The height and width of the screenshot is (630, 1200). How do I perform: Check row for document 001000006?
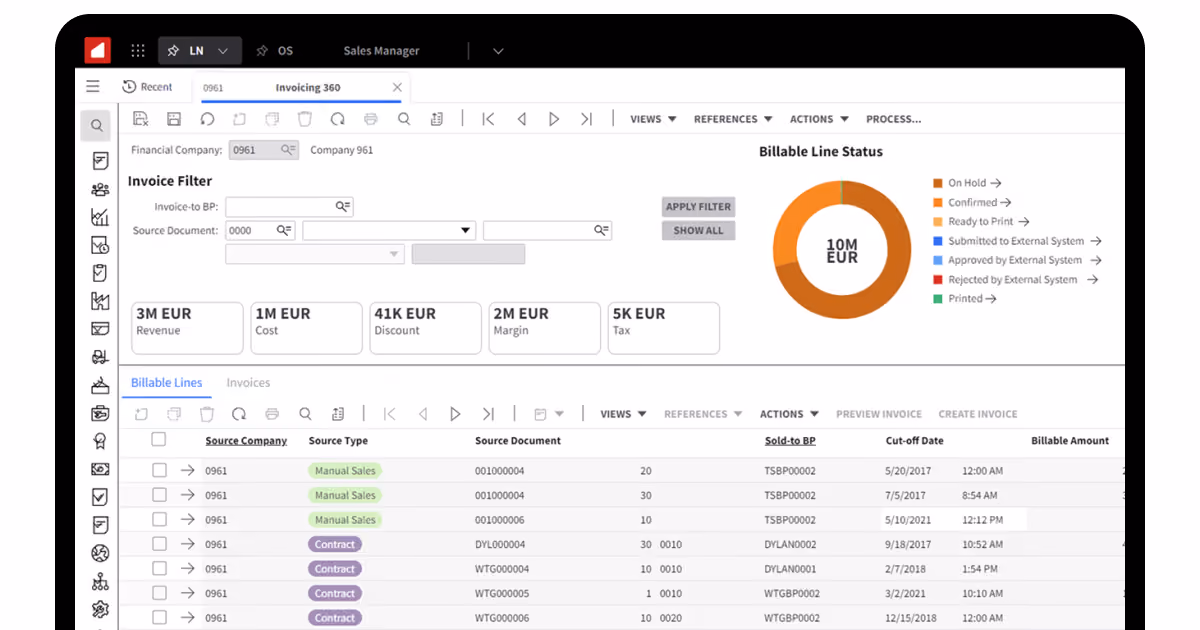tap(159, 519)
